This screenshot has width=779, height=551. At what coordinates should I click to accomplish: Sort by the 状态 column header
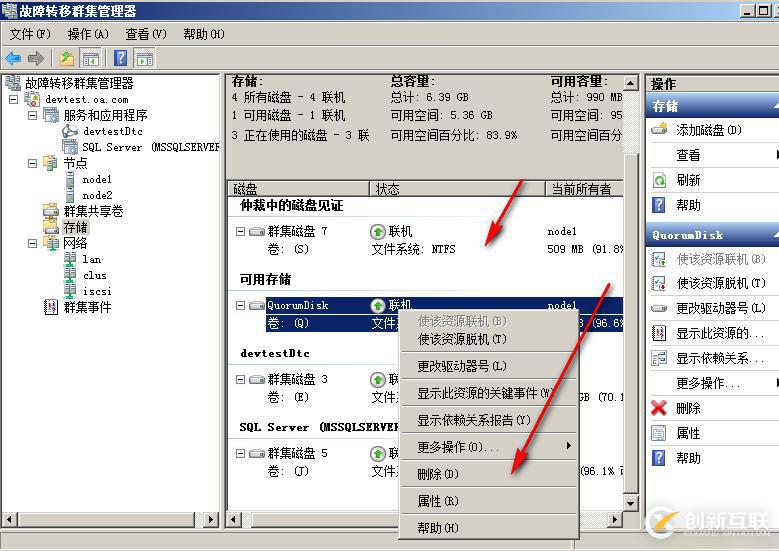458,189
